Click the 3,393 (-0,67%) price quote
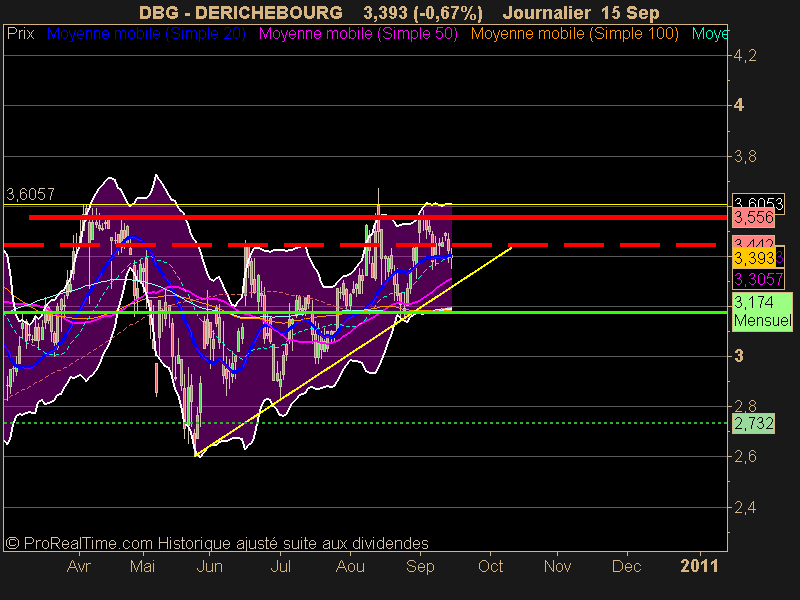The image size is (800, 600). pyautogui.click(x=423, y=12)
